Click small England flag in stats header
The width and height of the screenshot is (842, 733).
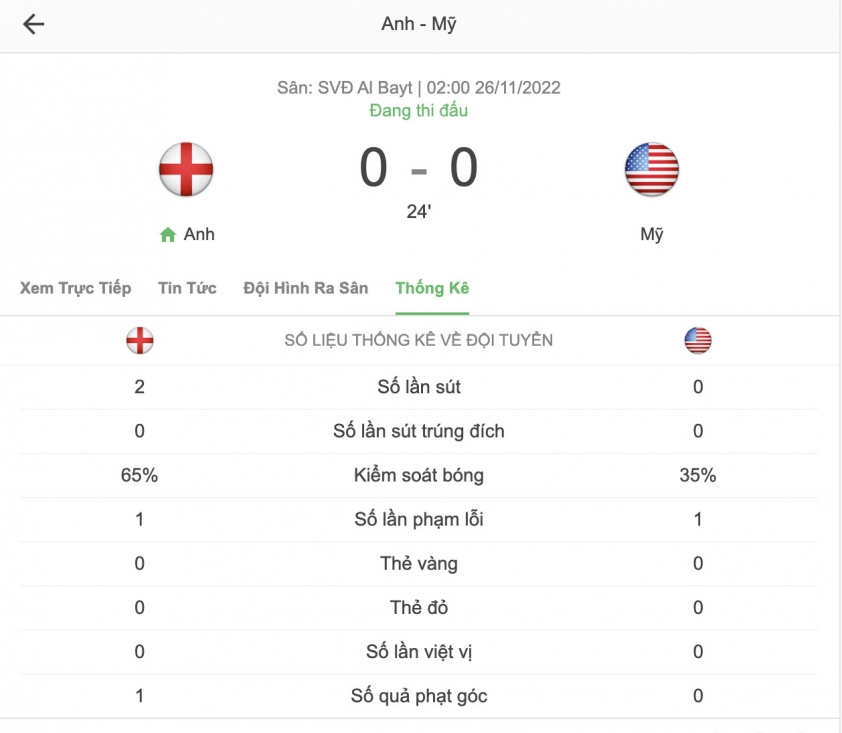coord(140,340)
